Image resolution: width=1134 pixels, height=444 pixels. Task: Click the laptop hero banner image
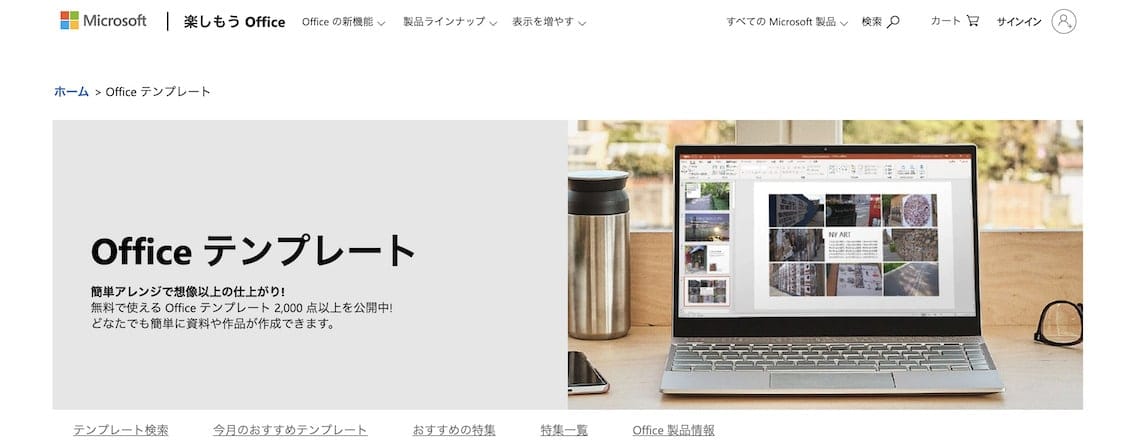pyautogui.click(x=825, y=265)
